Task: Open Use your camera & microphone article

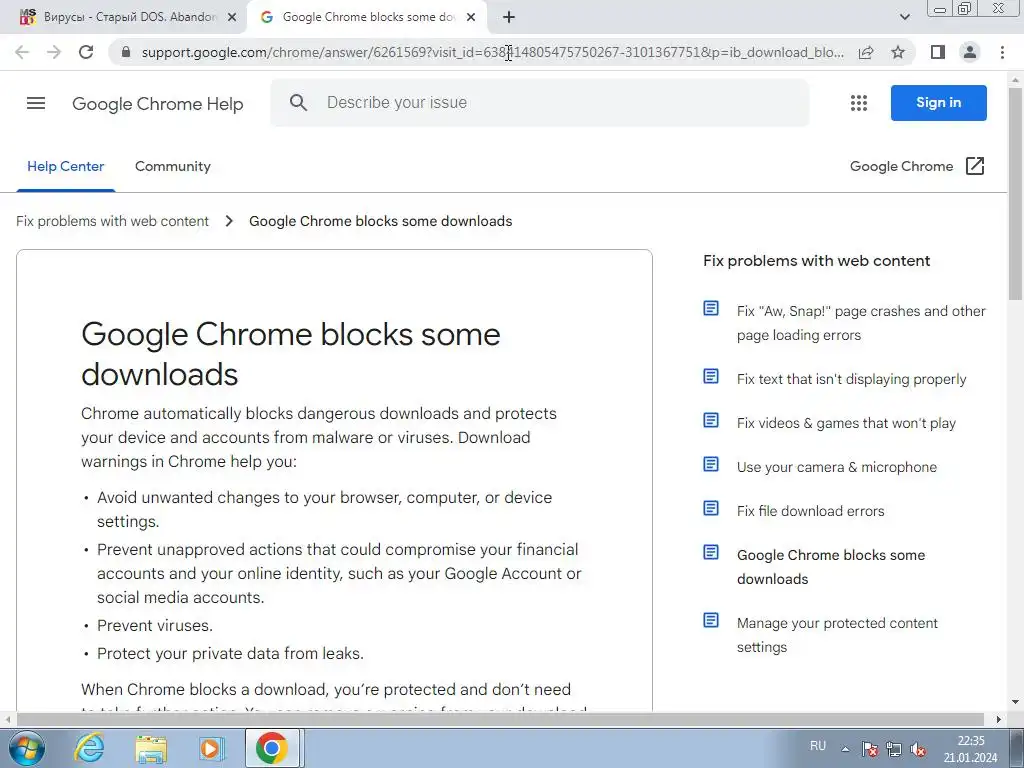Action: tap(837, 468)
